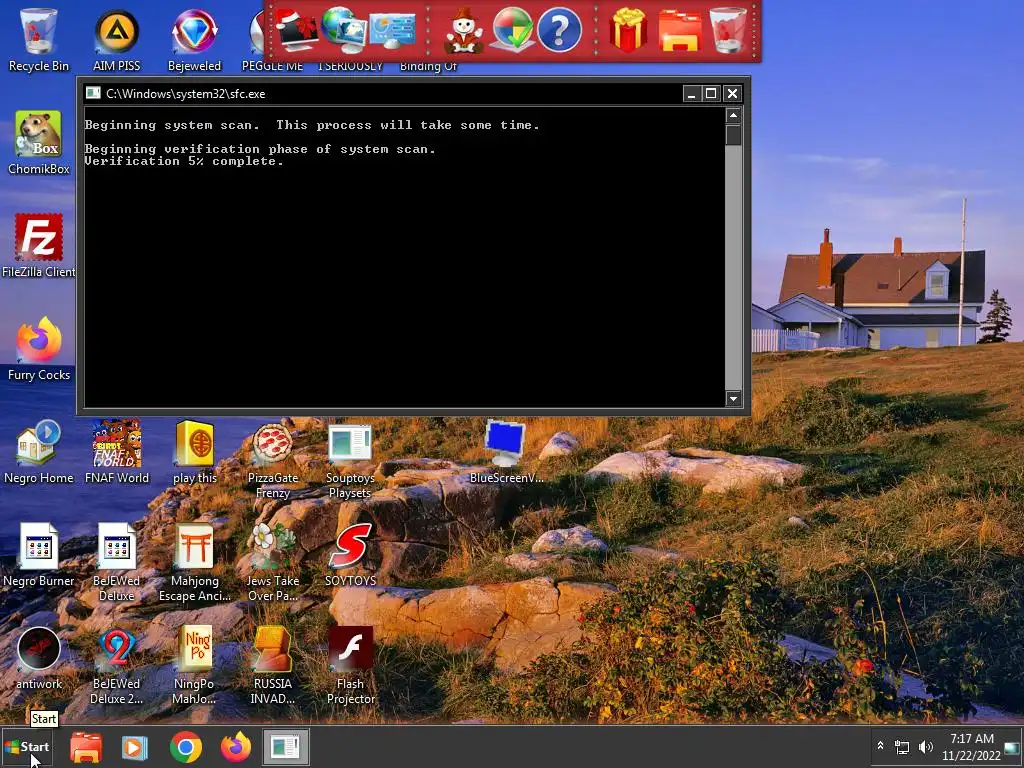Open the orange folder icon in the dock

[679, 30]
